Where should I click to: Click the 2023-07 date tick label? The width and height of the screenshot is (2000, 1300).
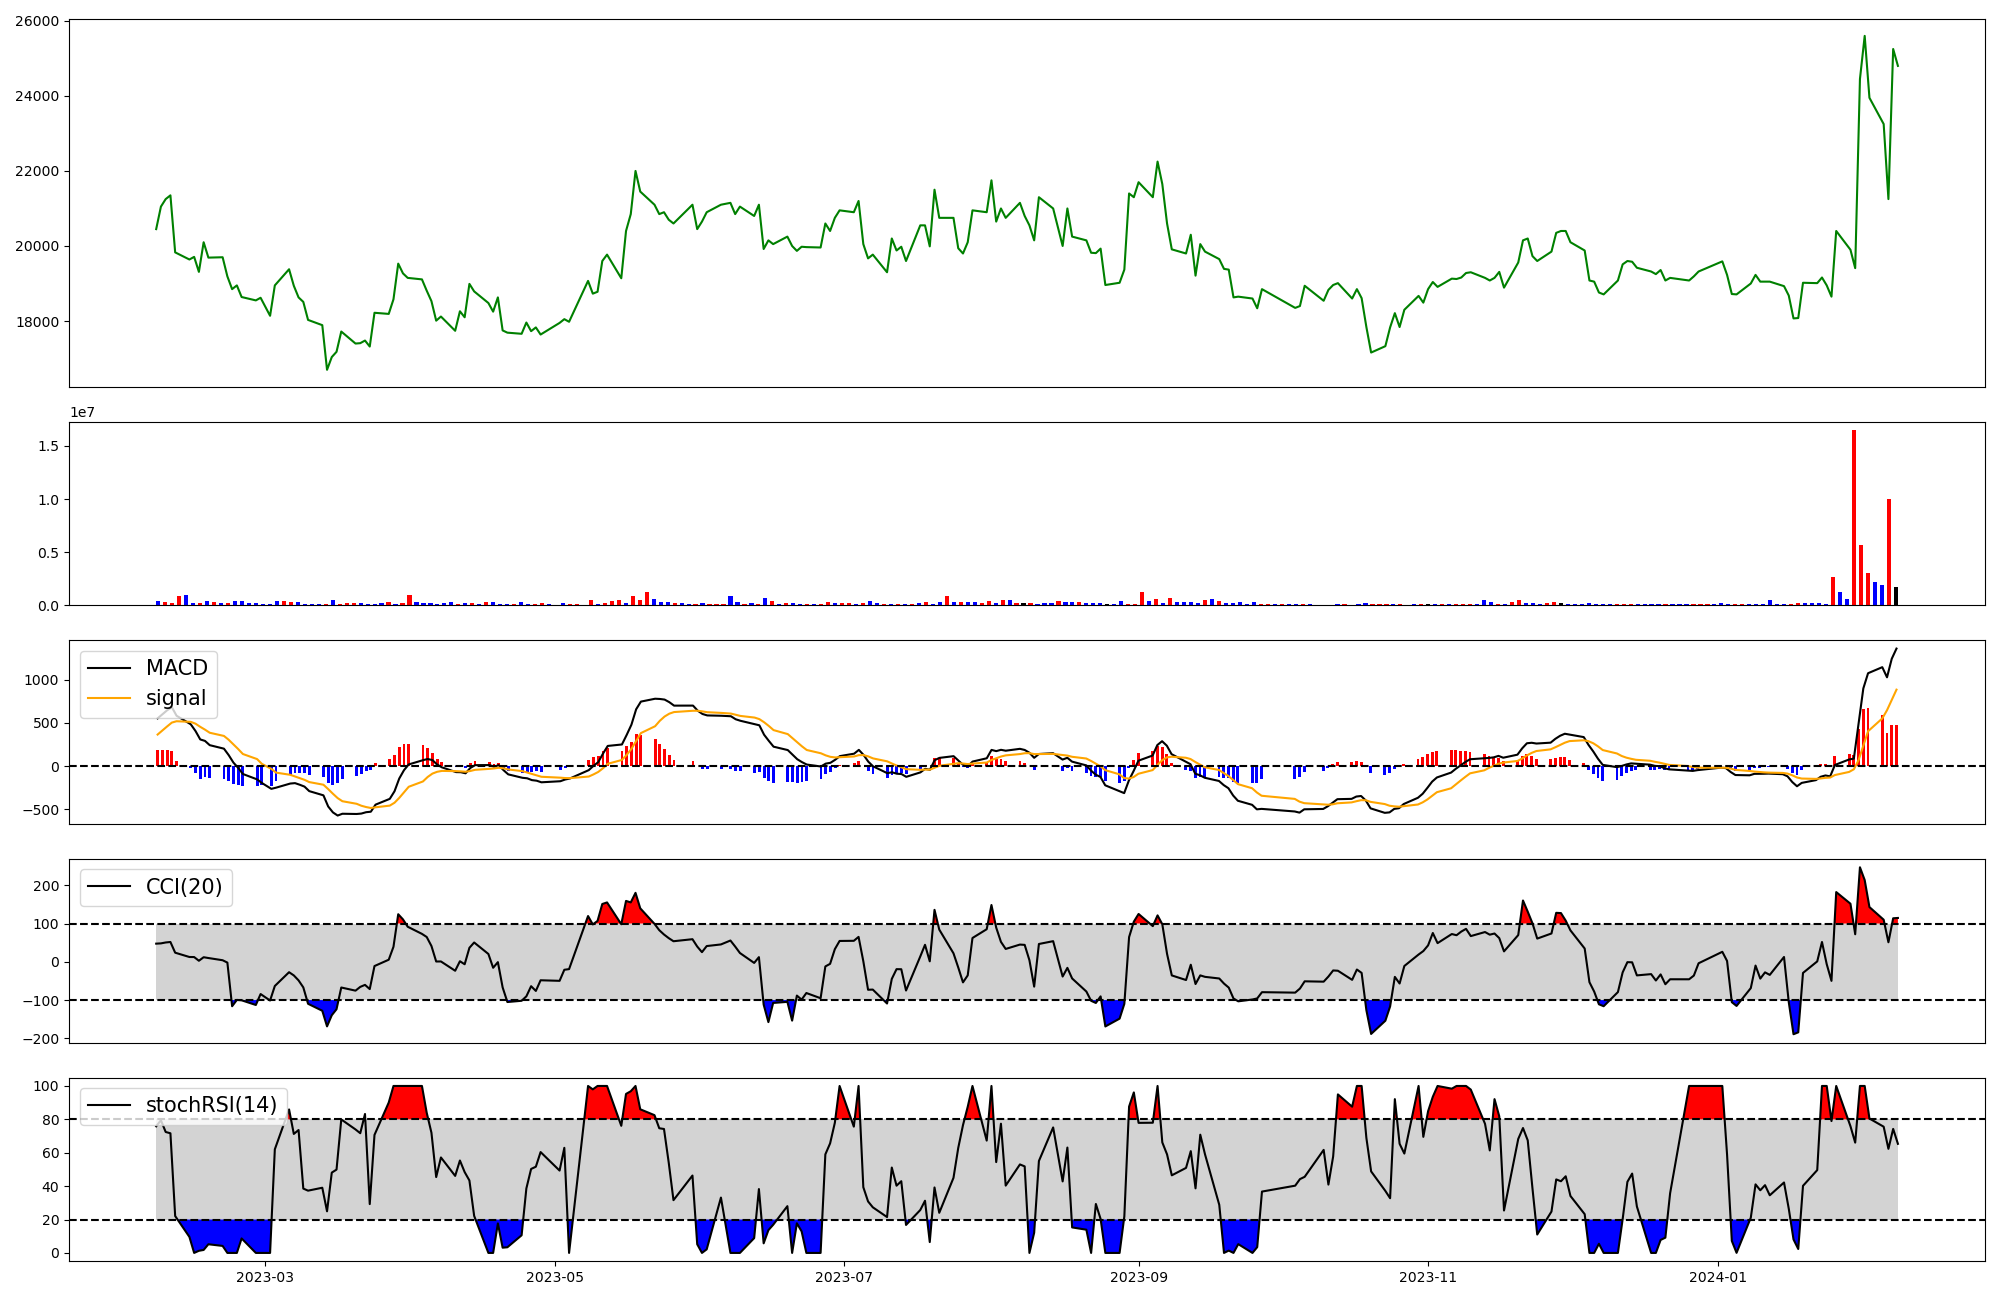[x=844, y=1277]
